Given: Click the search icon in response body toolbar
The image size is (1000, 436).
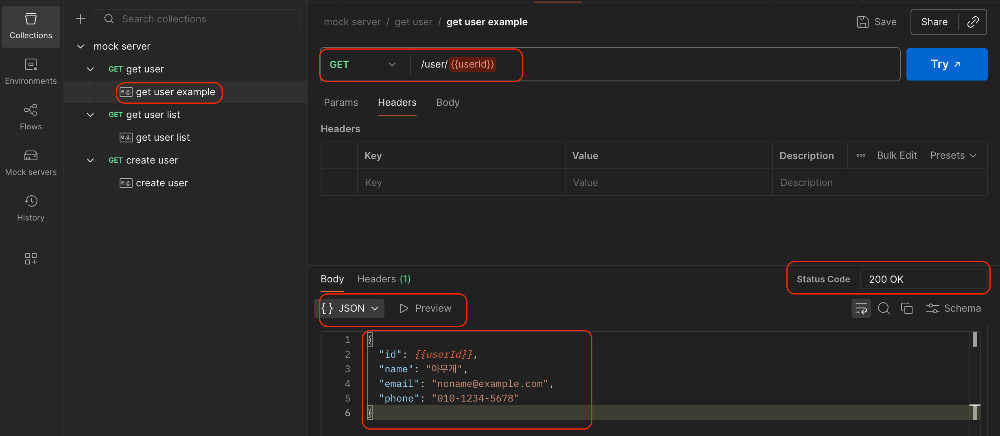Looking at the screenshot, I should [884, 309].
